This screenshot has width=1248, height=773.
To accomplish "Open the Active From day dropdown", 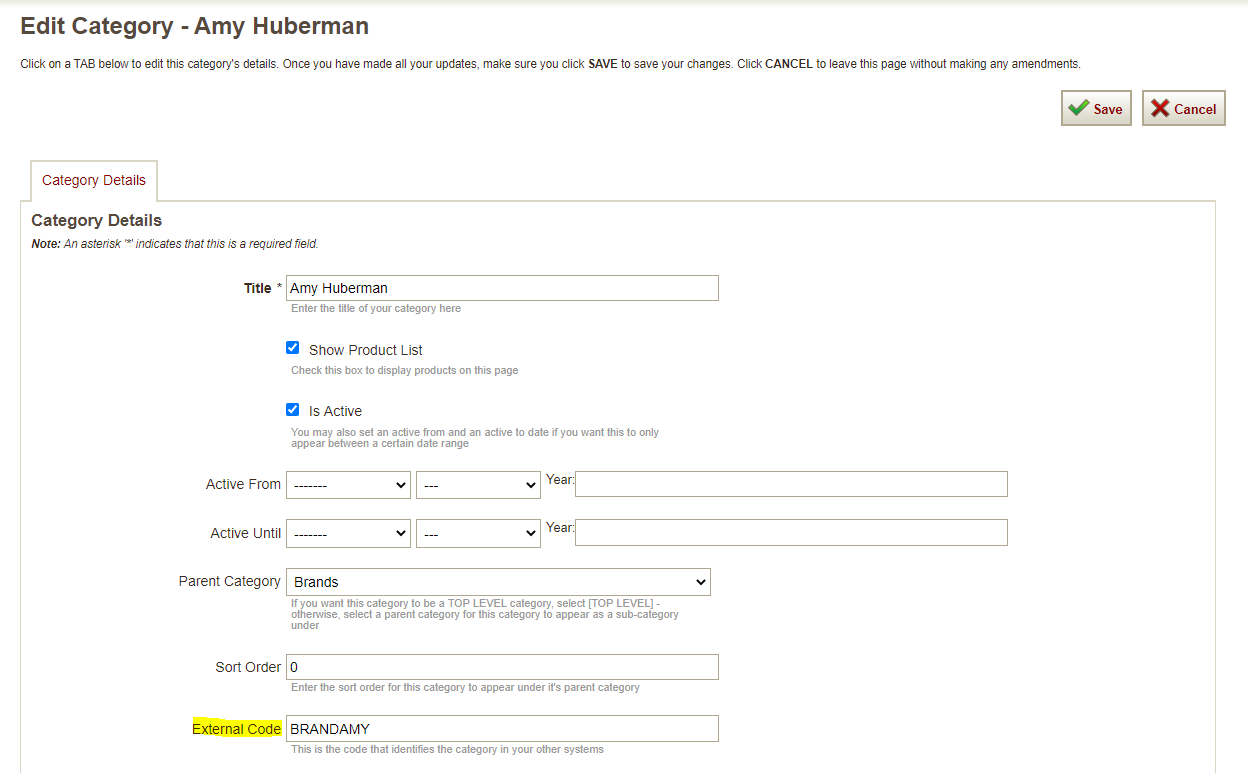I will [478, 485].
